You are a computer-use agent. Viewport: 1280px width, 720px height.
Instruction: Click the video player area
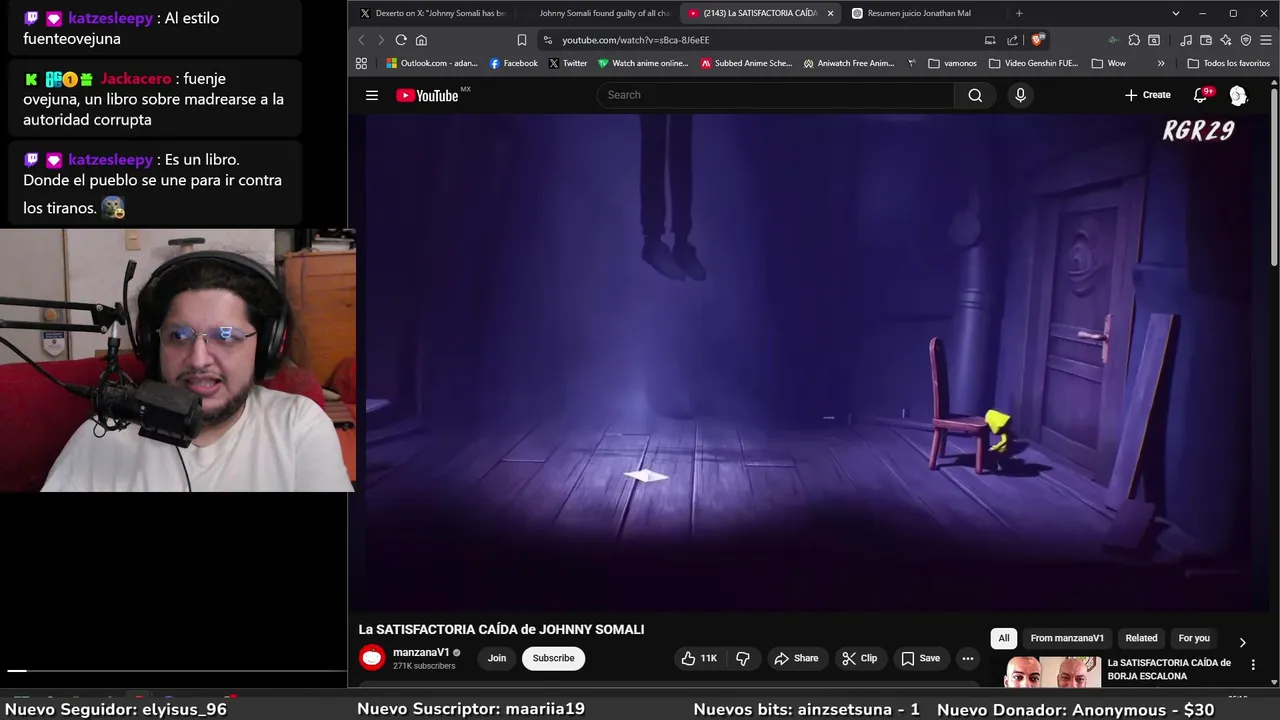click(x=808, y=362)
